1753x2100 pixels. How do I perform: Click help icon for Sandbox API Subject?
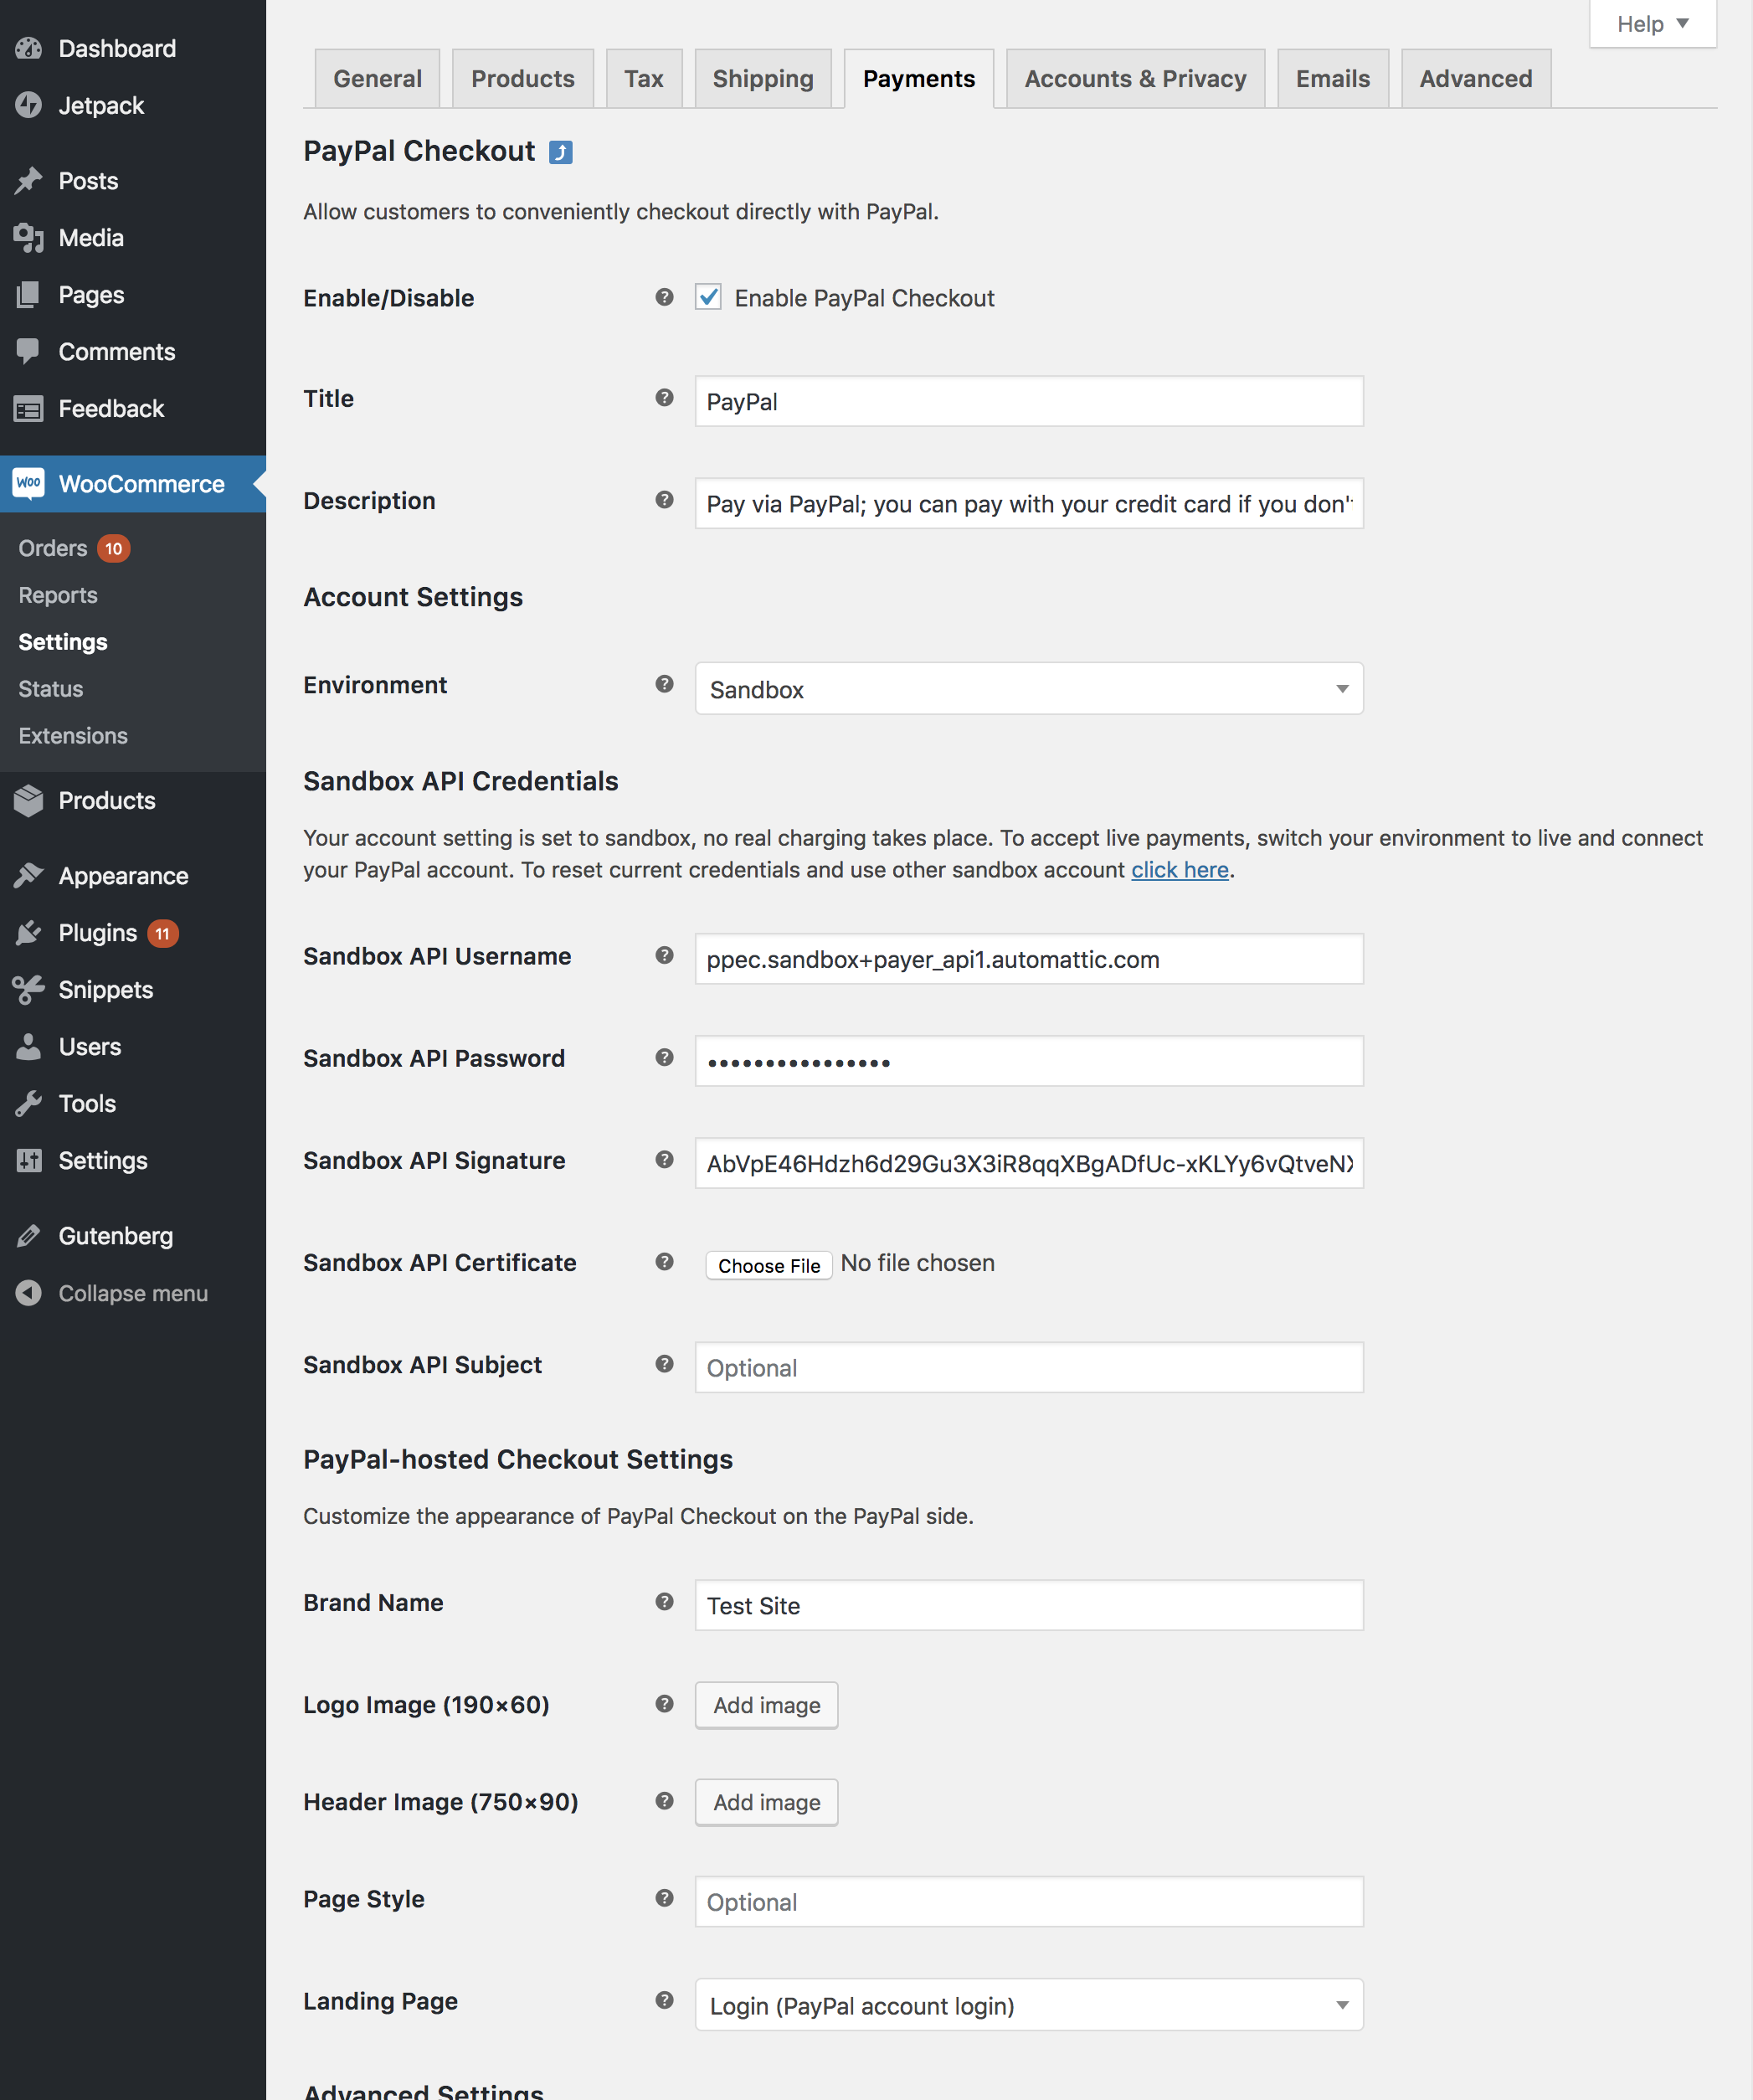point(664,1364)
